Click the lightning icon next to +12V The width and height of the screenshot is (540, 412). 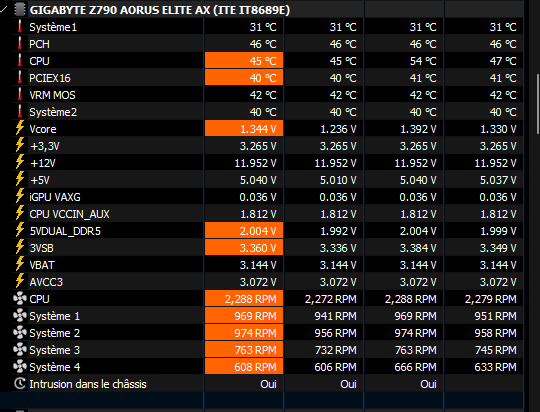tap(20, 162)
